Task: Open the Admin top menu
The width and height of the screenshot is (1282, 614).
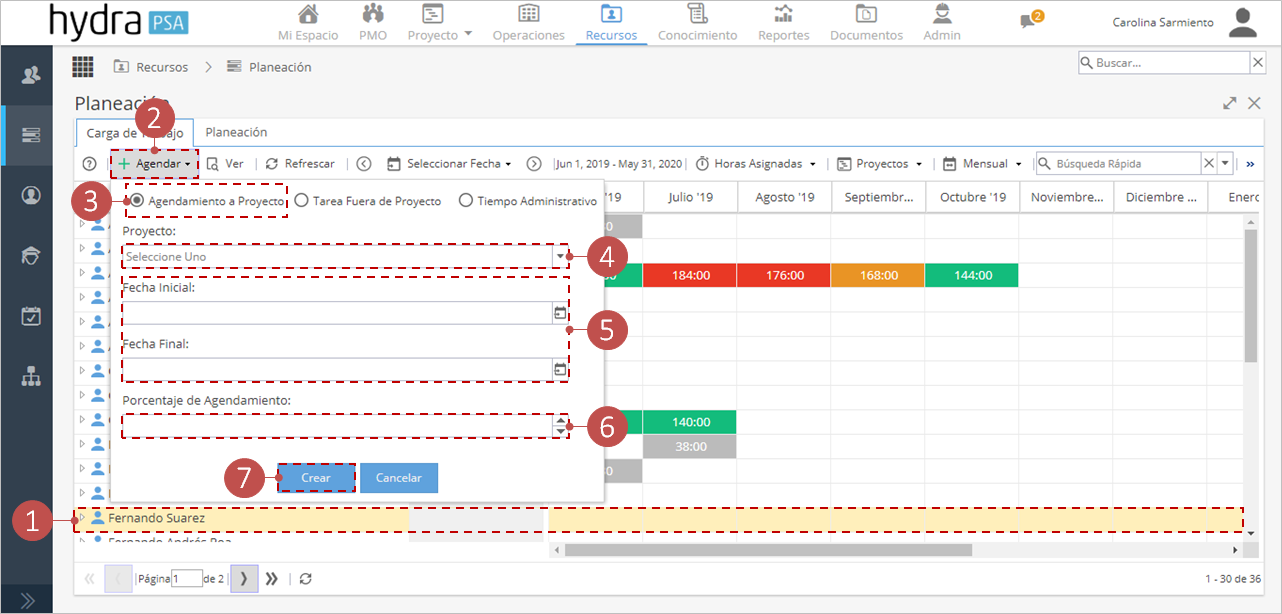Action: 941,23
